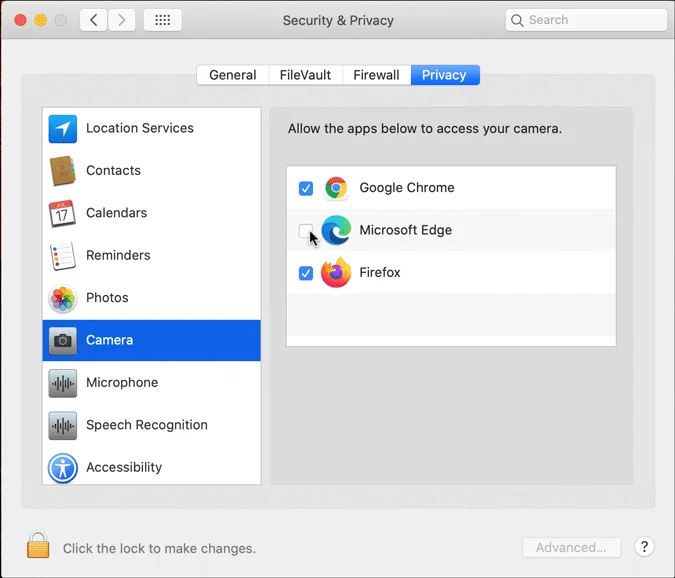The width and height of the screenshot is (675, 578).
Task: Click the padlock to unlock changes
Action: [38, 545]
